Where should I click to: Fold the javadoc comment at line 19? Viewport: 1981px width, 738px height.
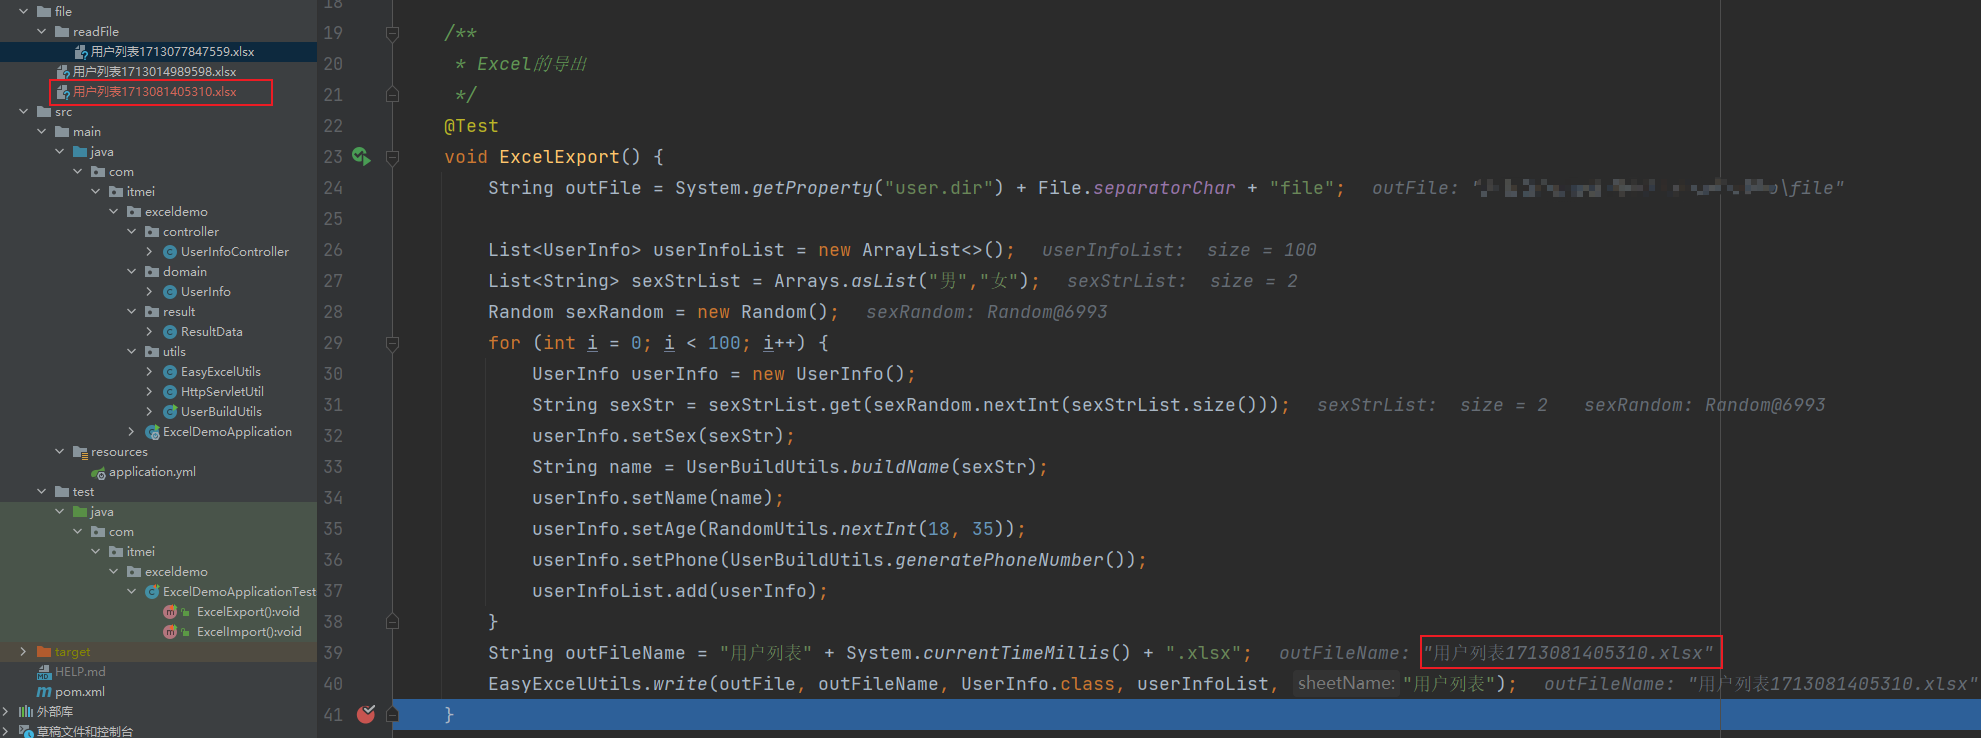pyautogui.click(x=392, y=33)
